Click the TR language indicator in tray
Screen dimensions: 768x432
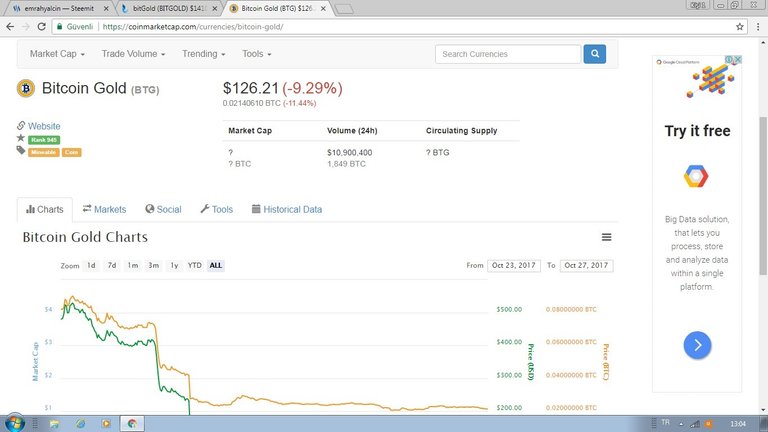pyautogui.click(x=665, y=422)
